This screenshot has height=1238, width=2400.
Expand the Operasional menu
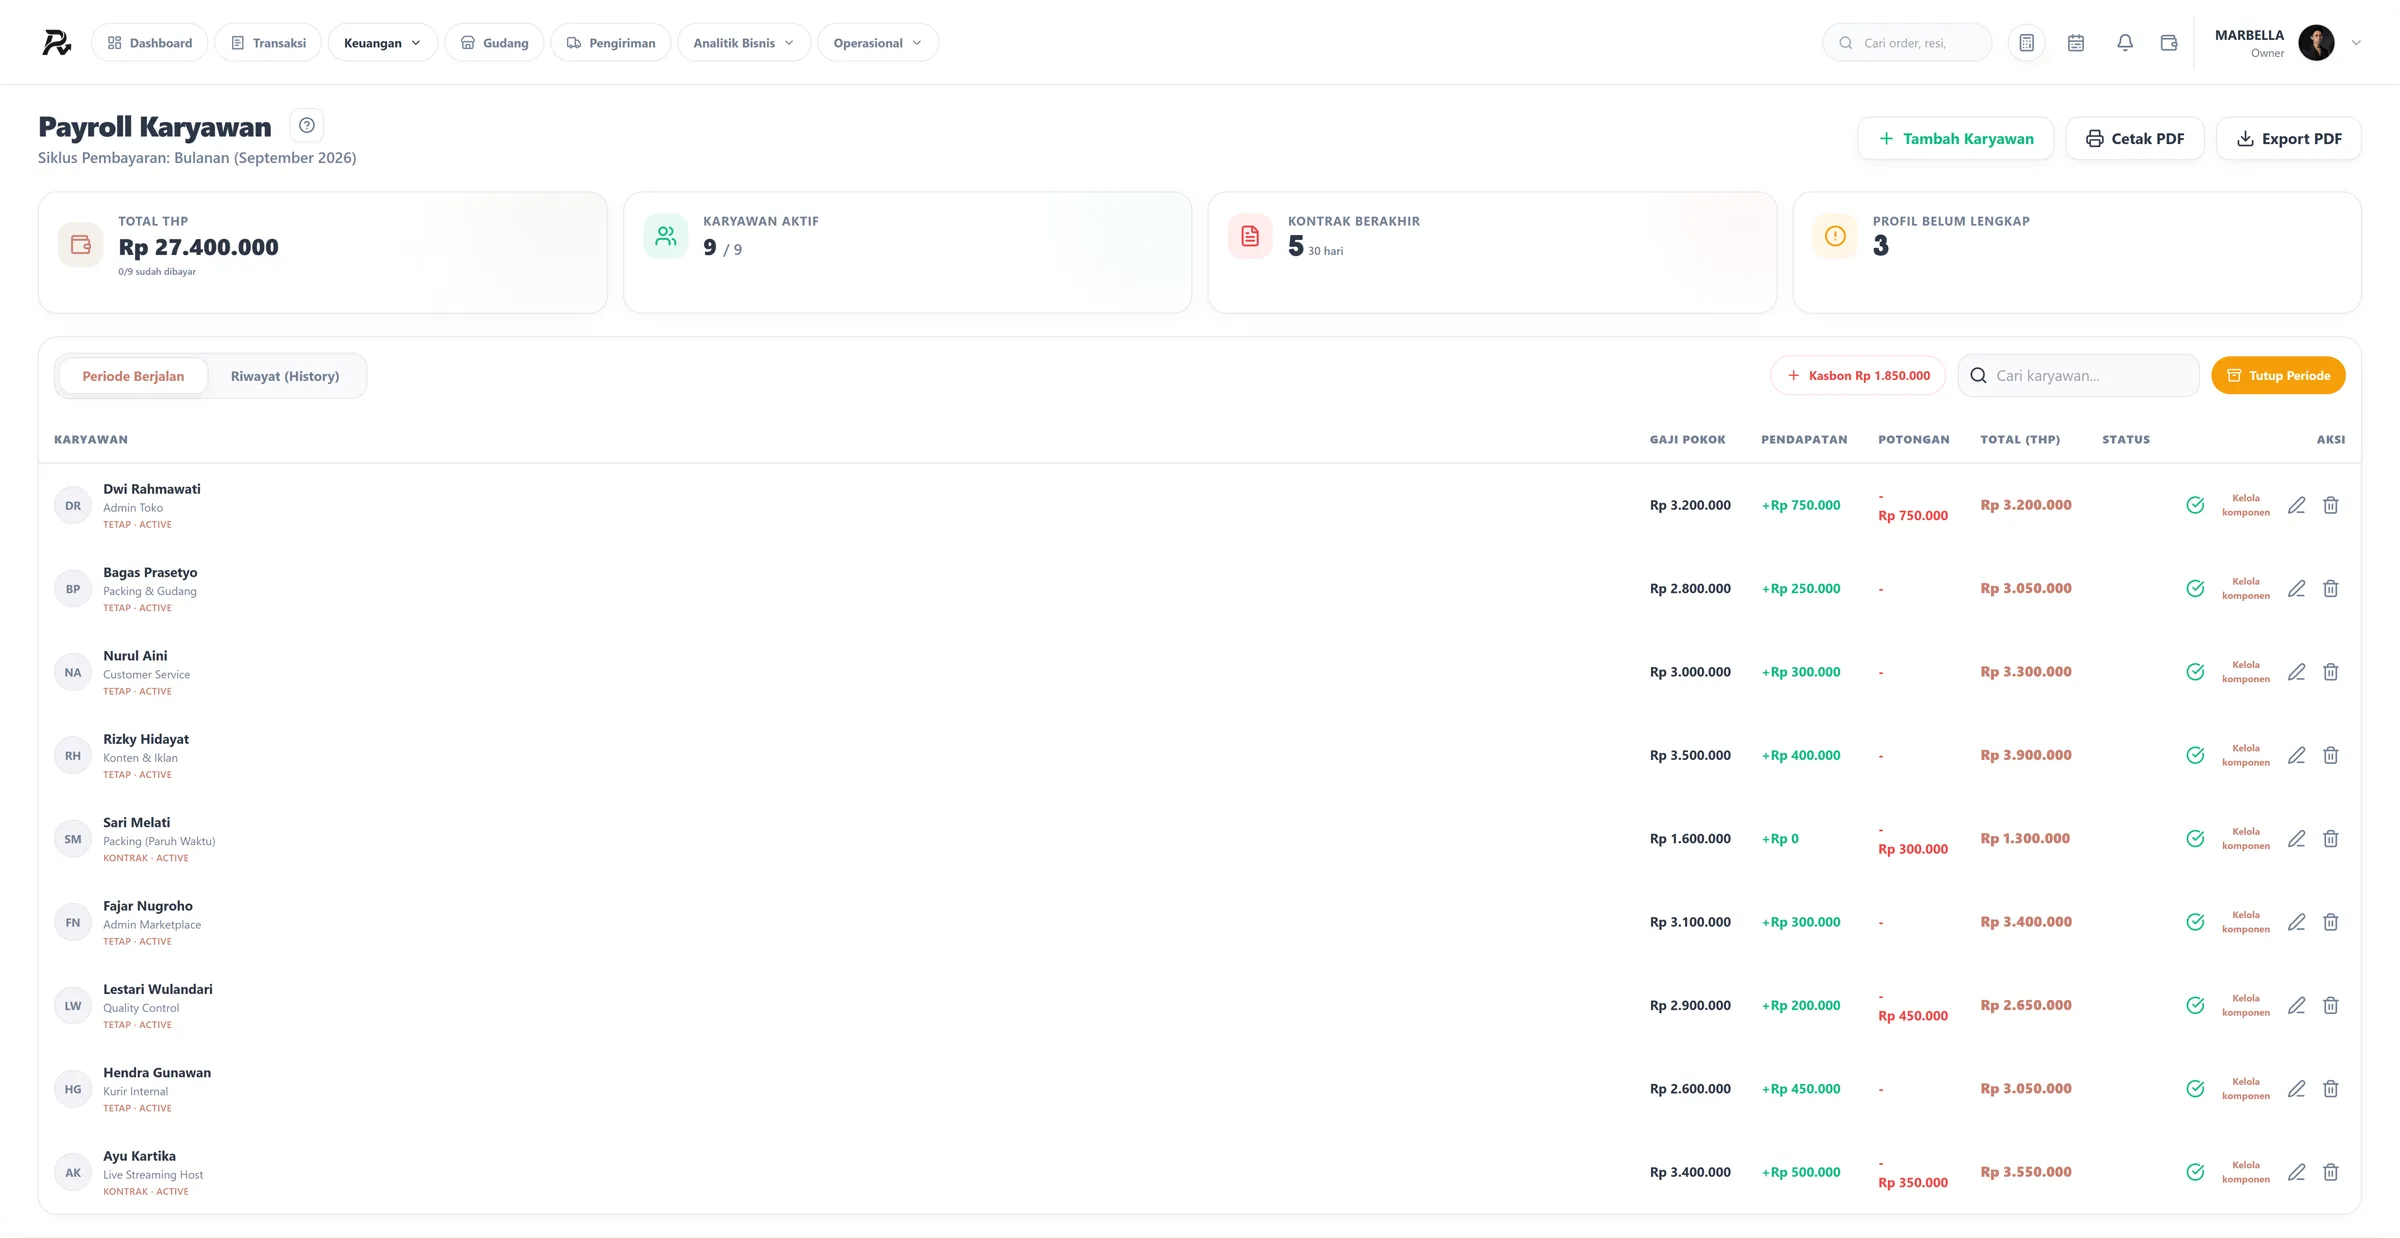(878, 43)
